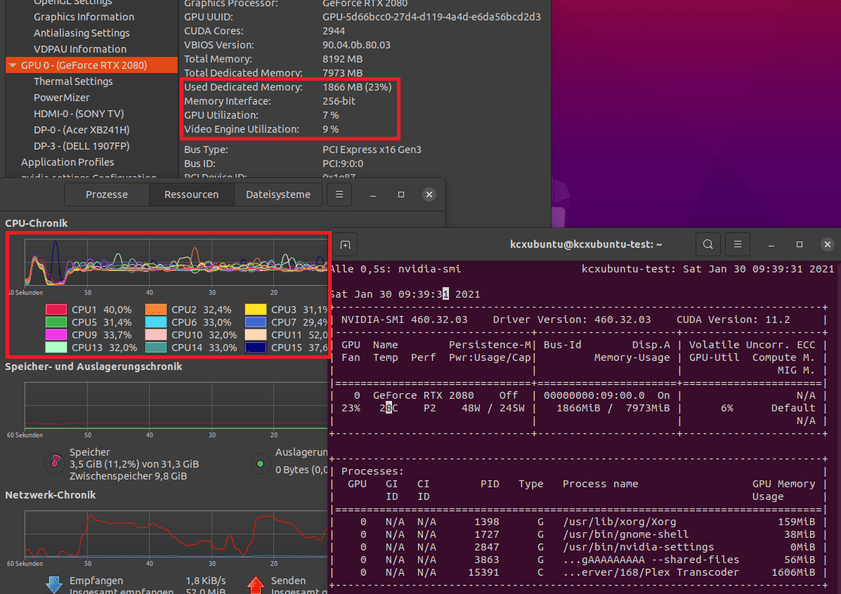Click the CUDA Version 11.2 text
This screenshot has width=841, height=594.
(x=733, y=320)
